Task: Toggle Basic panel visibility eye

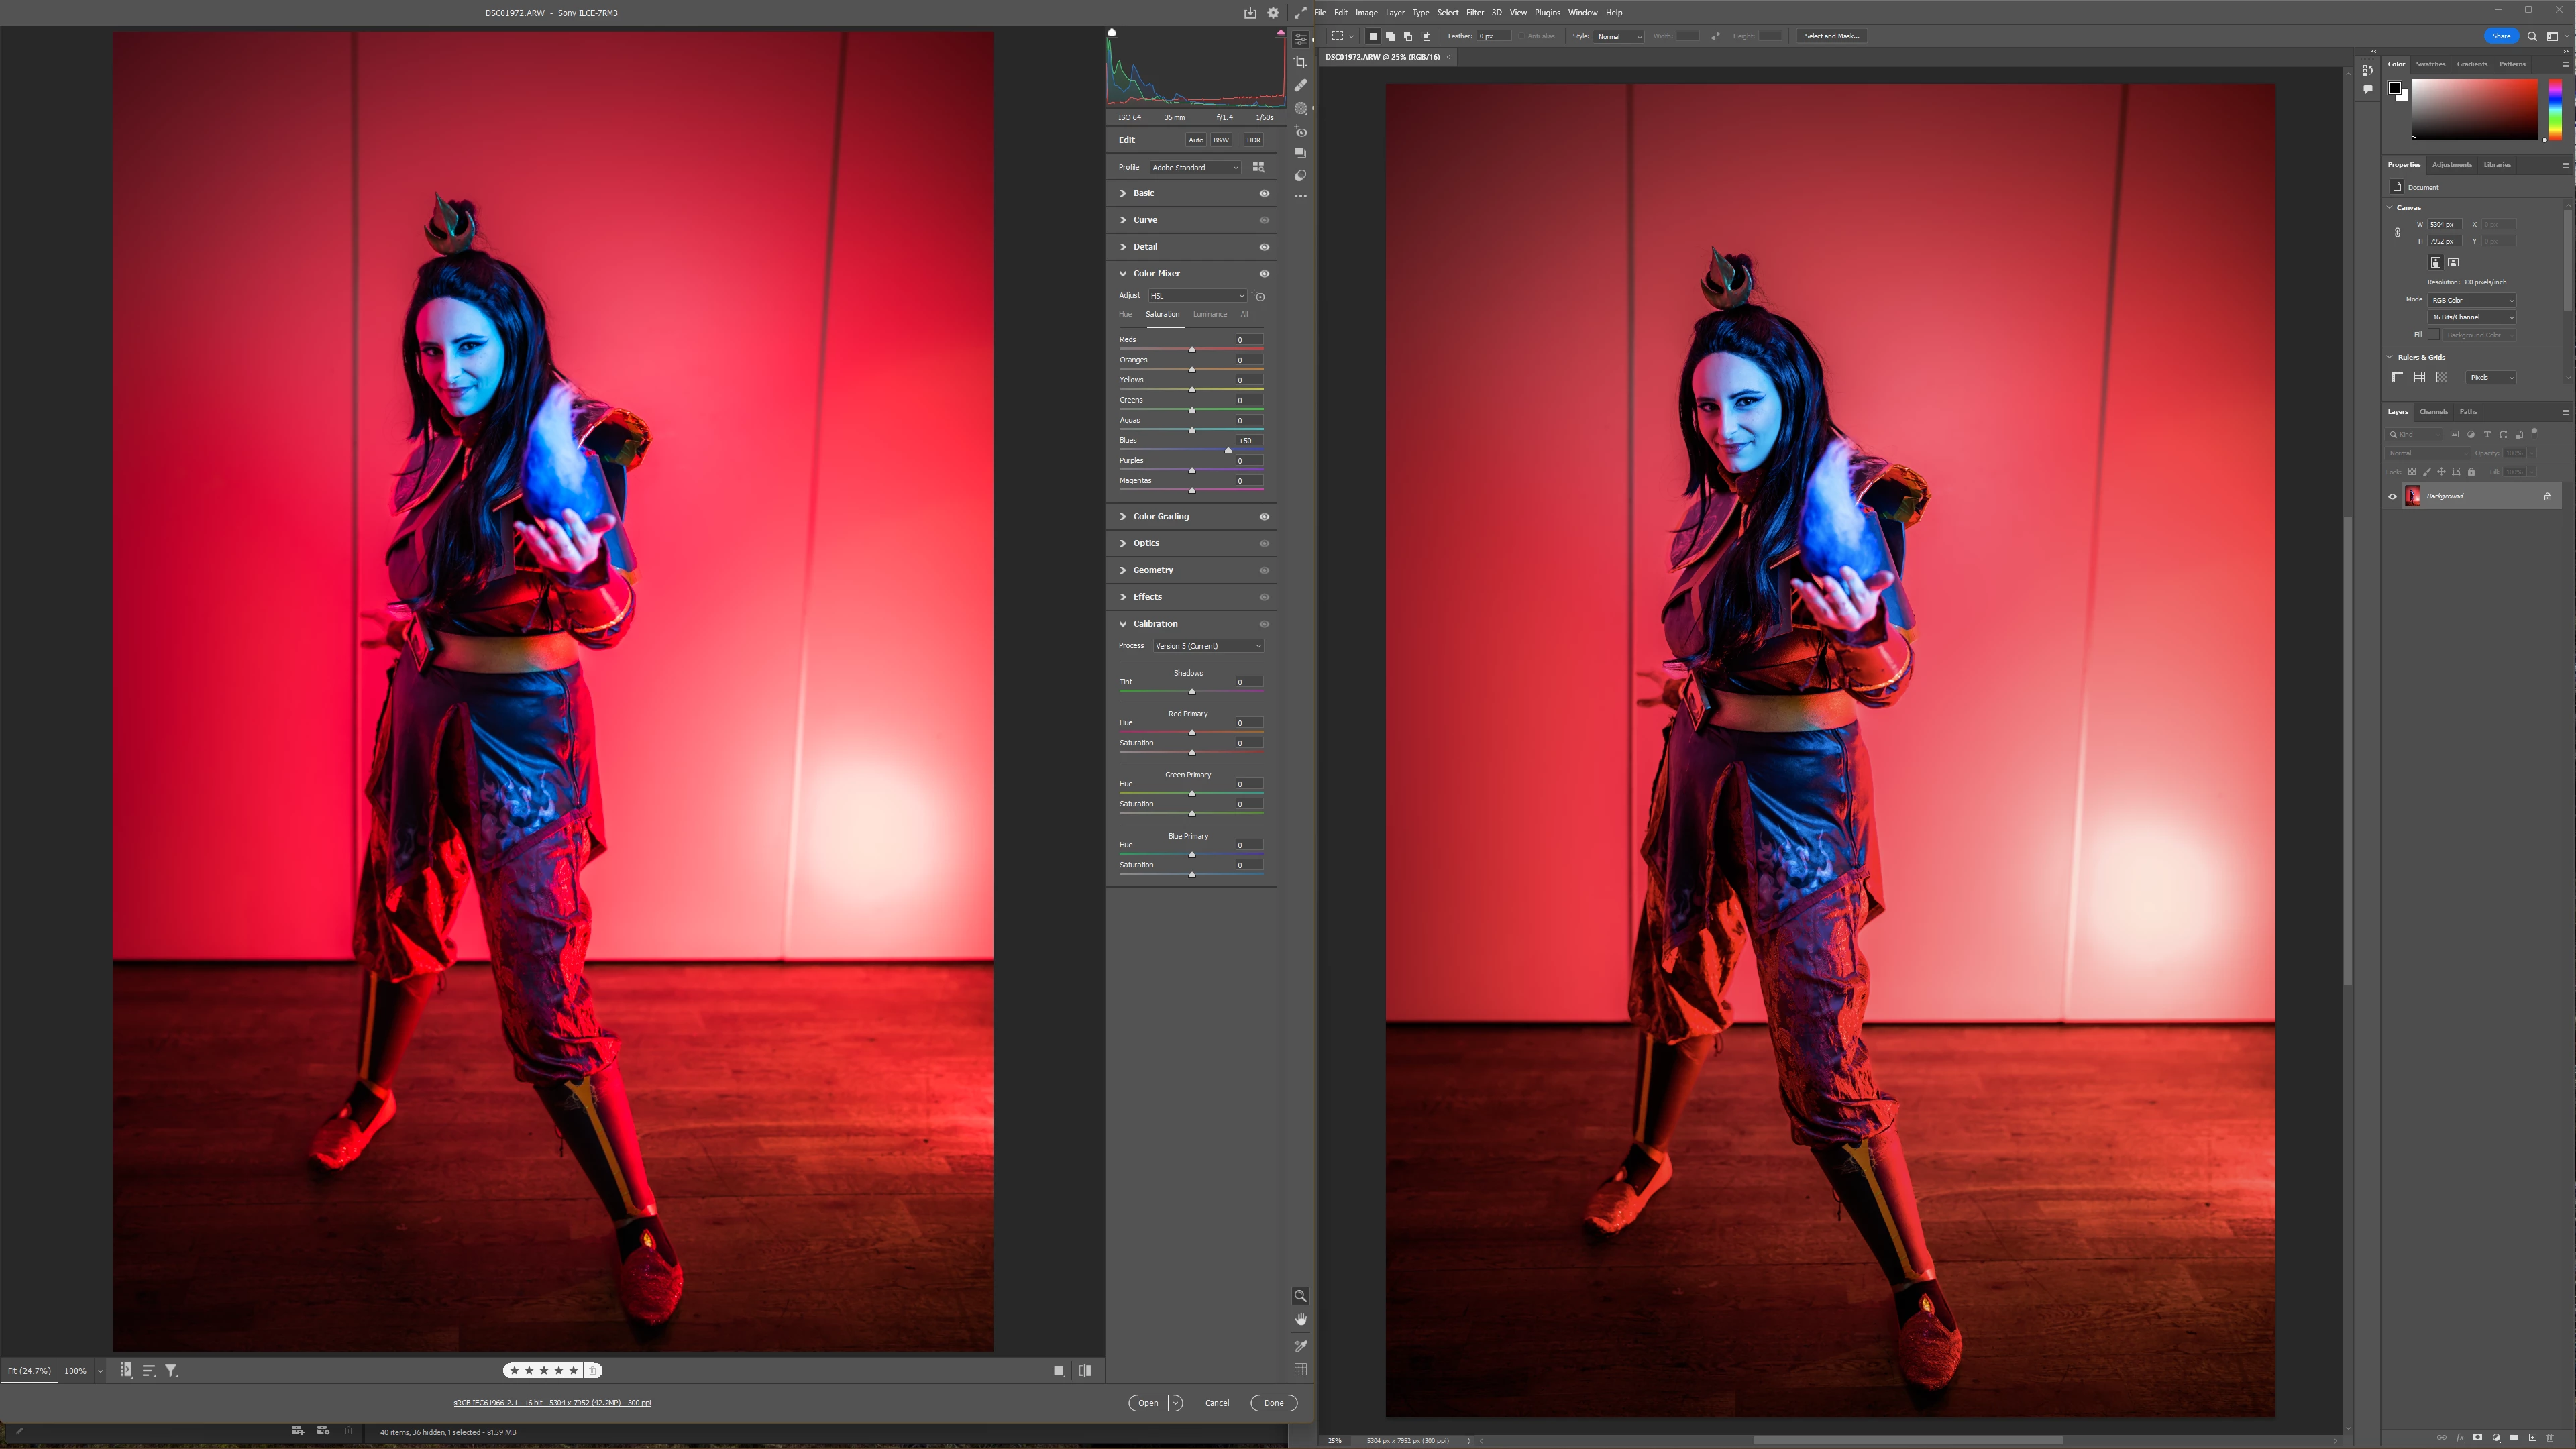Action: click(x=1264, y=193)
